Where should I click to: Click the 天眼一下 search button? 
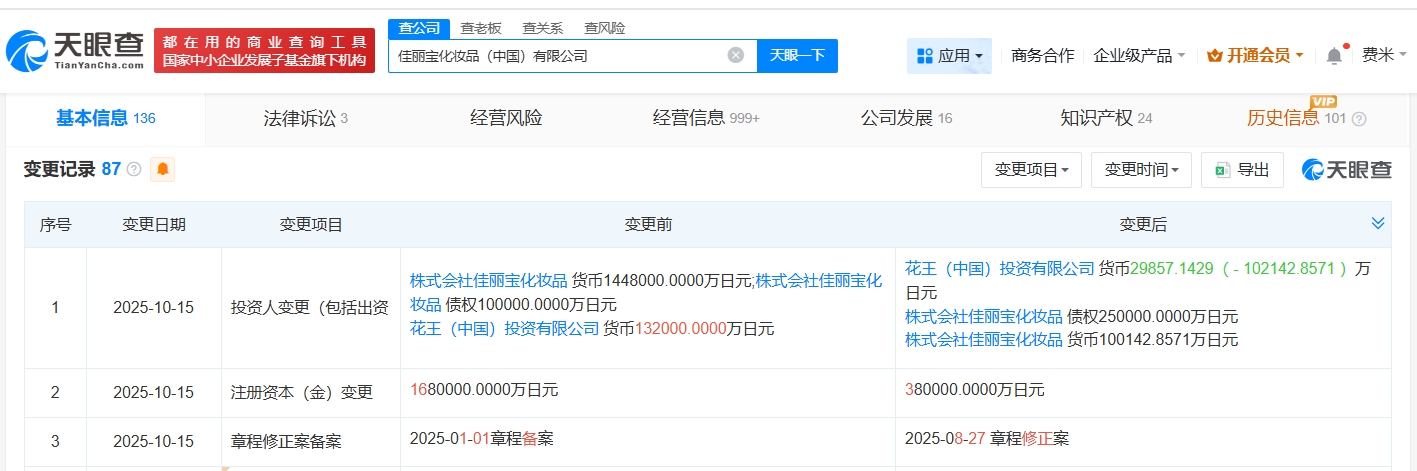[x=797, y=56]
